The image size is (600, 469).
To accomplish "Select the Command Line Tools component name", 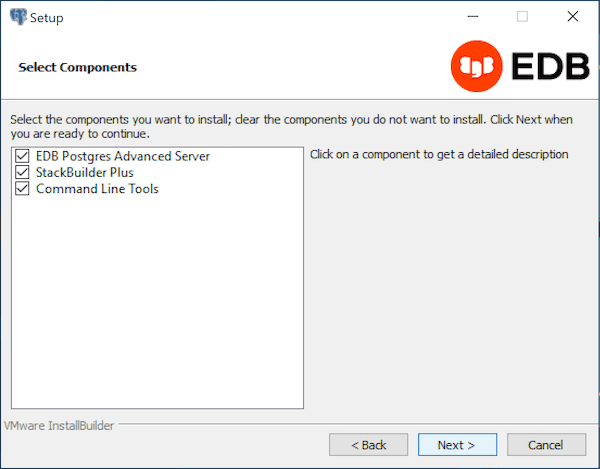I will tap(97, 189).
